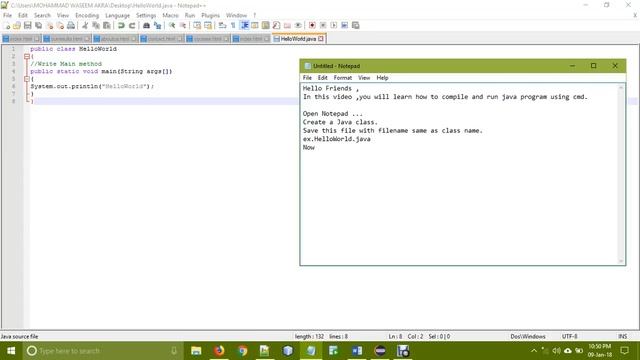Screen dimensions: 640x360
Task: Open Find with the binoculars icon
Action: 146,25
